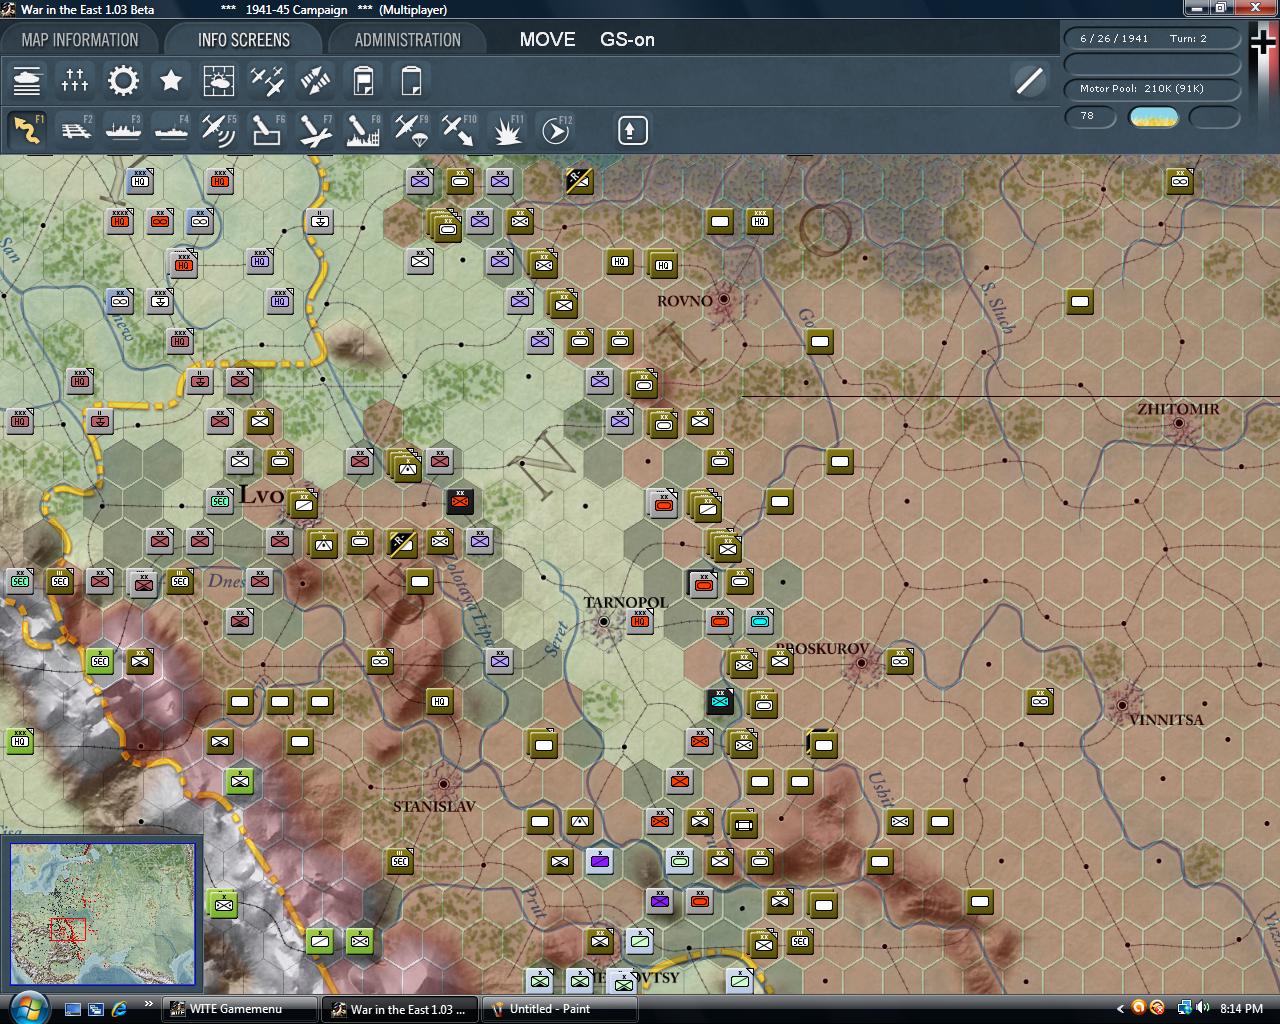Activate naval transport mode F3
The width and height of the screenshot is (1280, 1024).
tap(123, 130)
